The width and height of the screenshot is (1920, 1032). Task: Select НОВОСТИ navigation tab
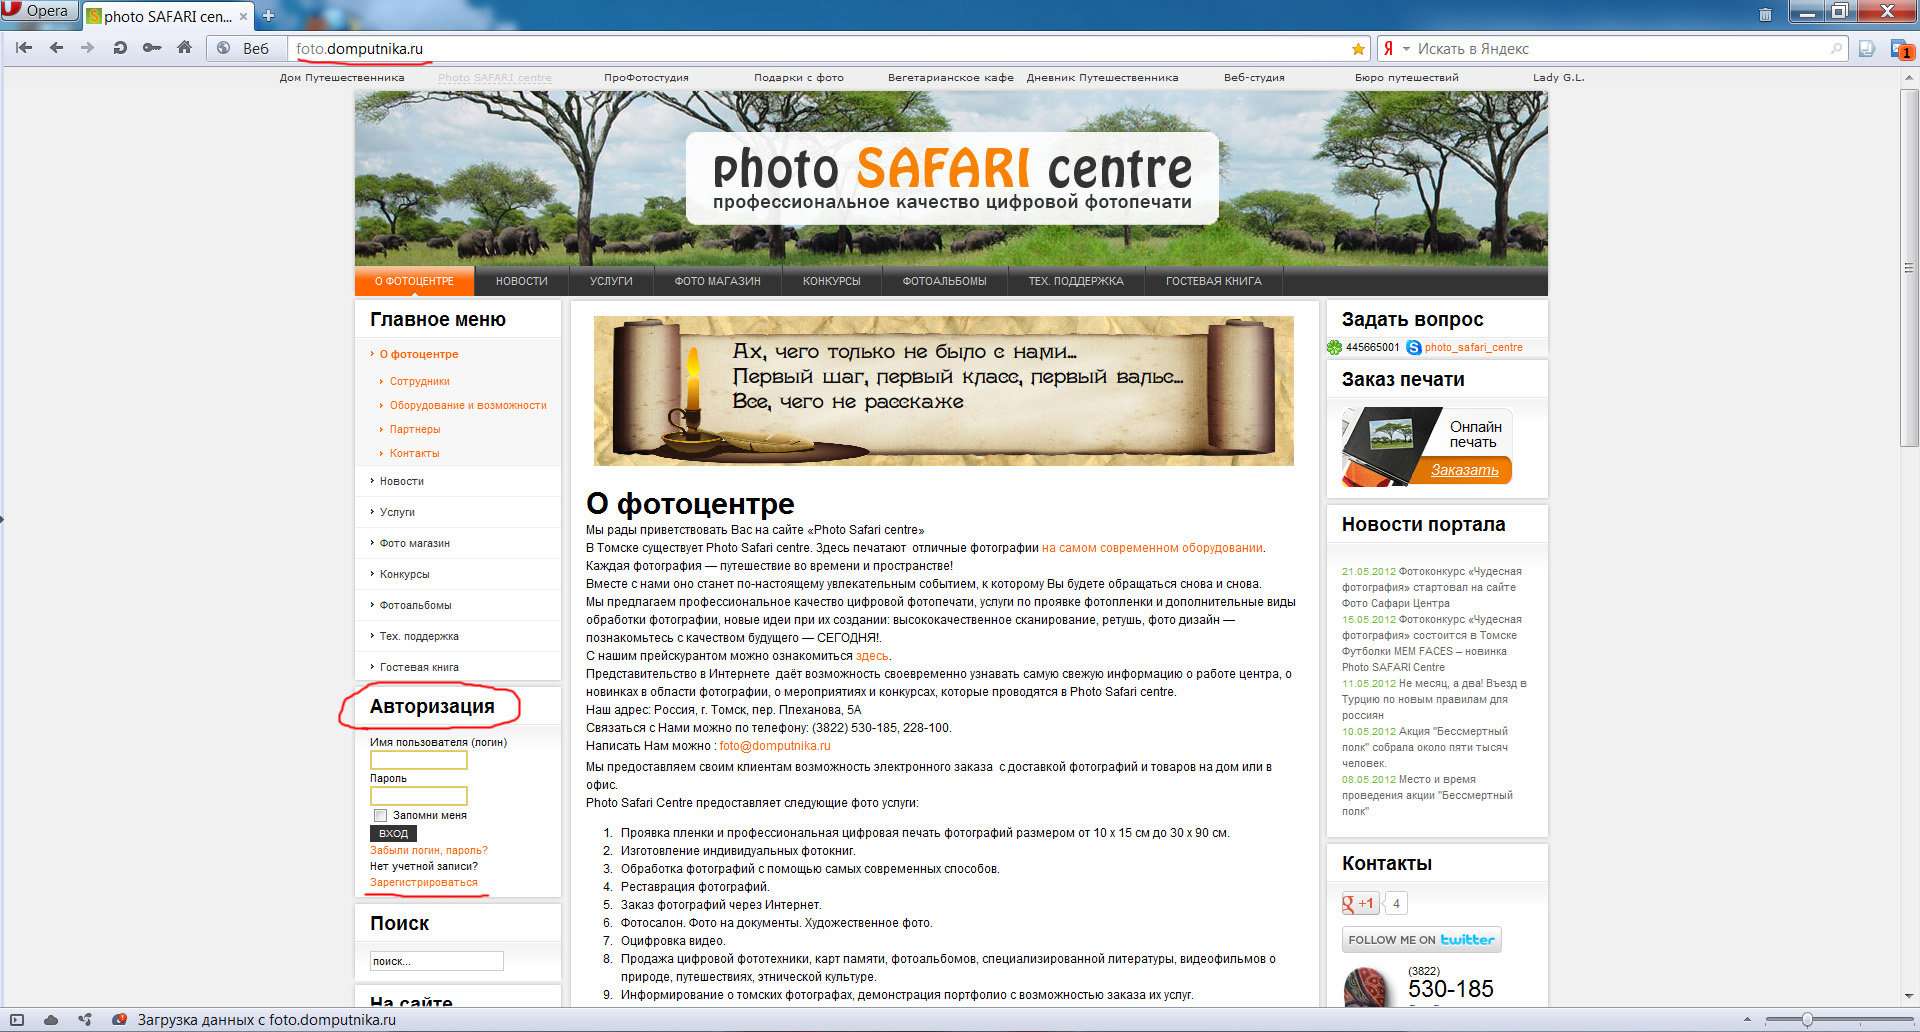(522, 281)
